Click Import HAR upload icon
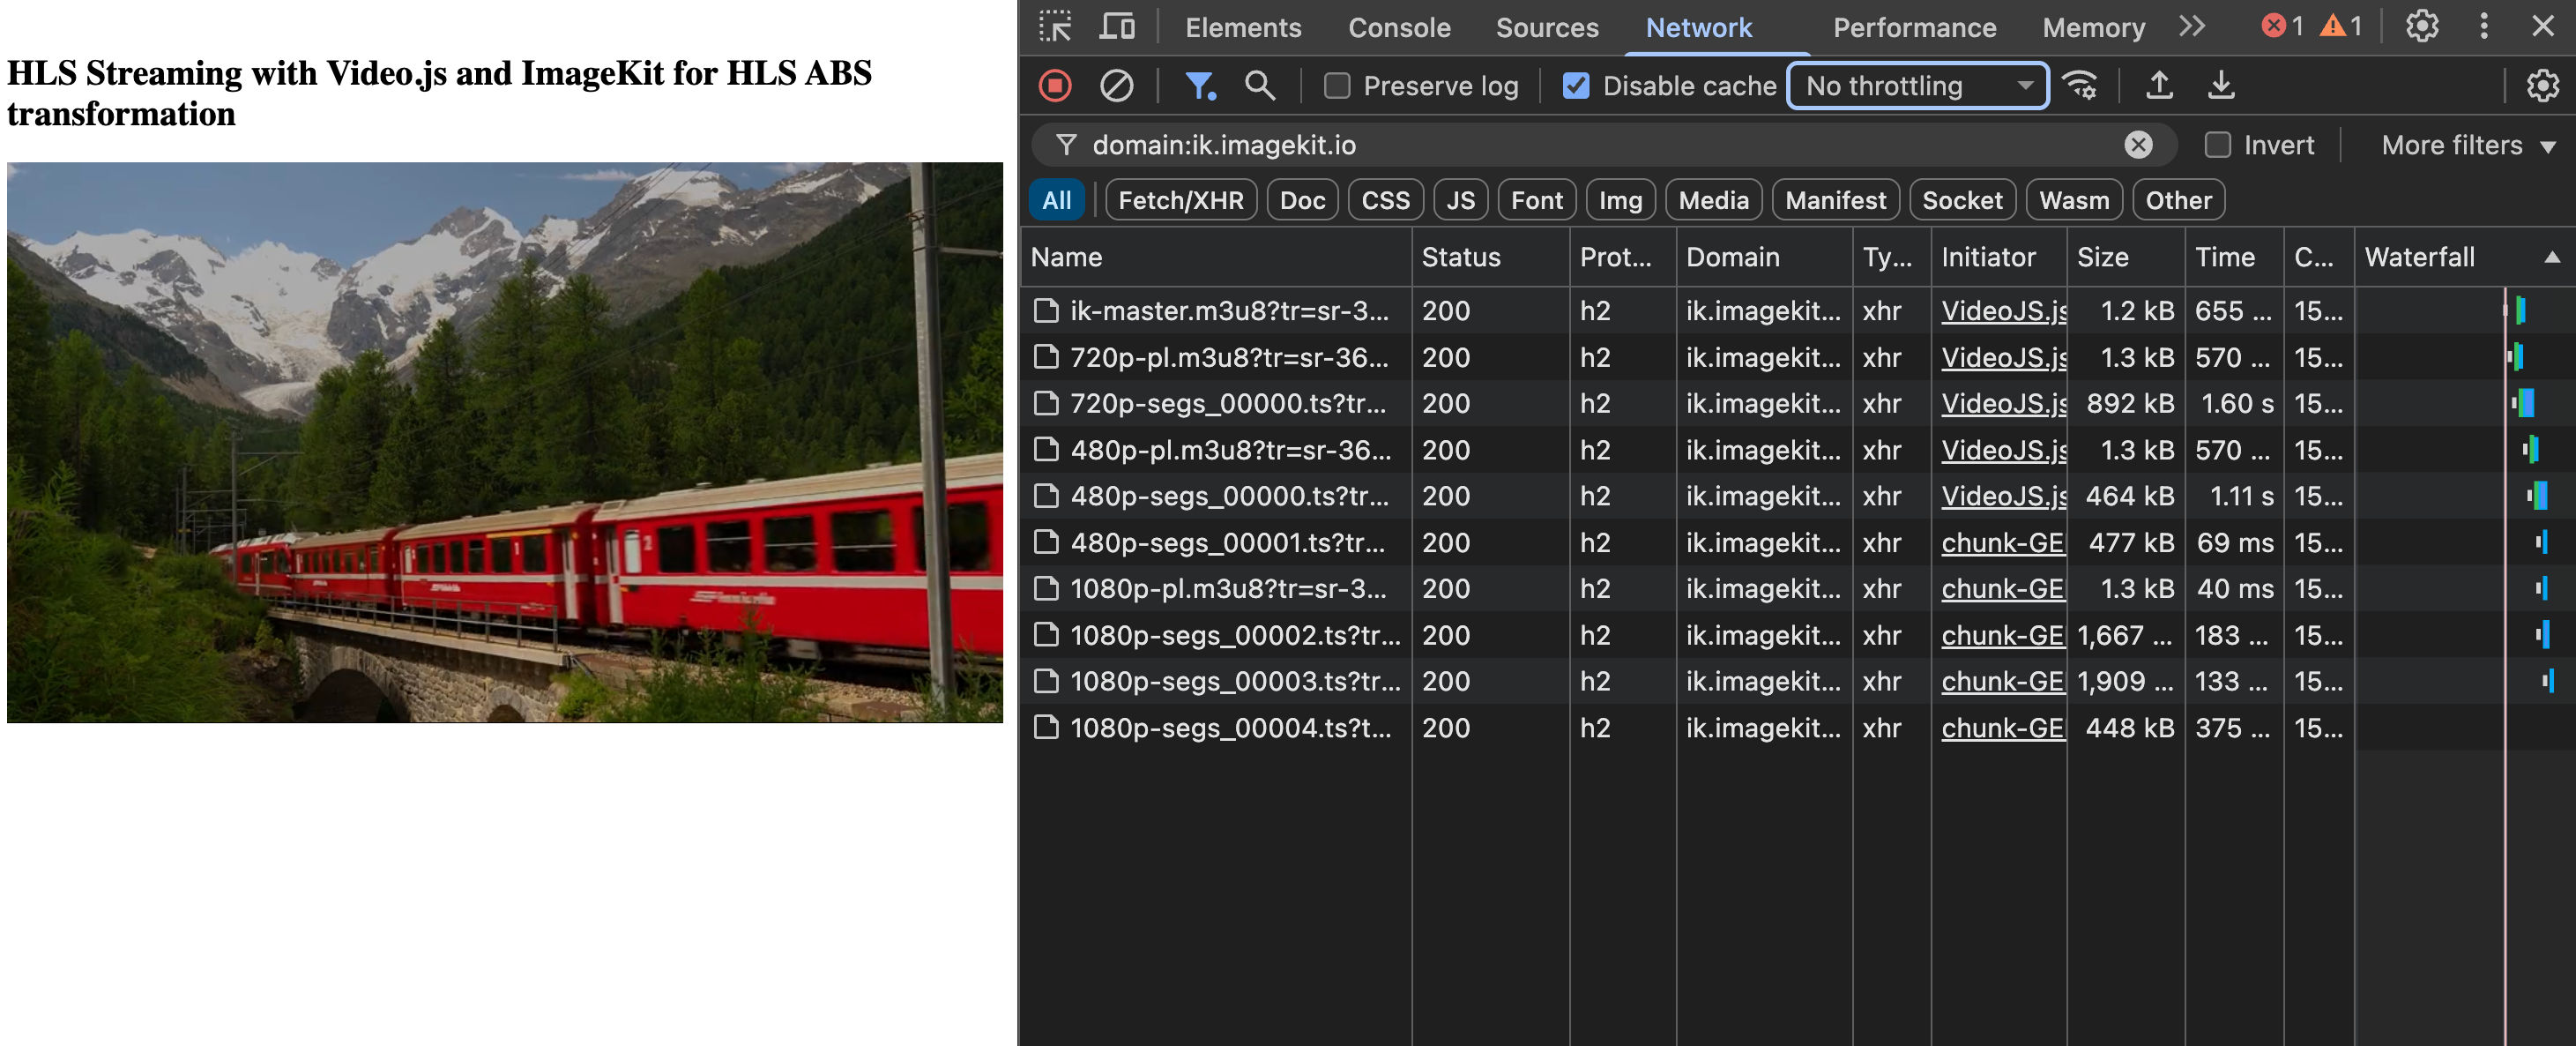The height and width of the screenshot is (1046, 2576). point(2159,86)
